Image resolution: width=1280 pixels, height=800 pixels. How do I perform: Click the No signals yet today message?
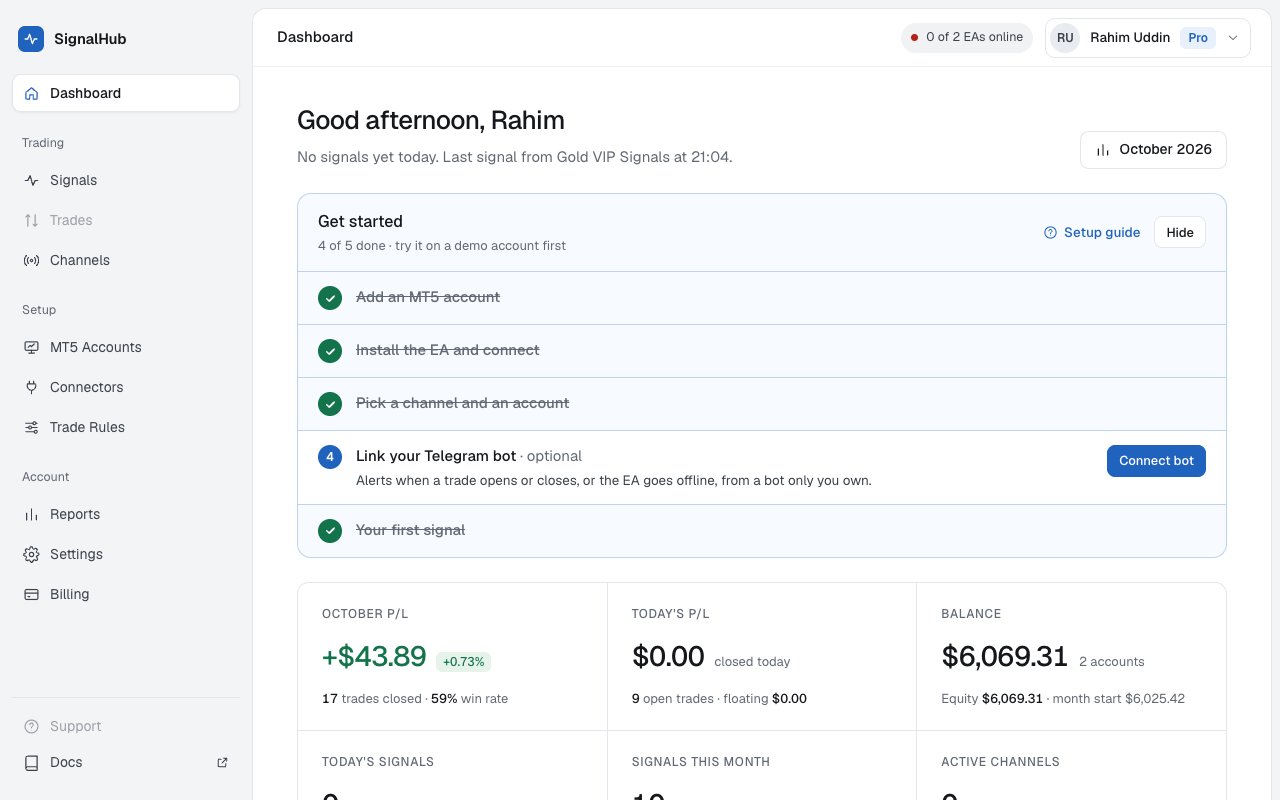[x=515, y=157]
